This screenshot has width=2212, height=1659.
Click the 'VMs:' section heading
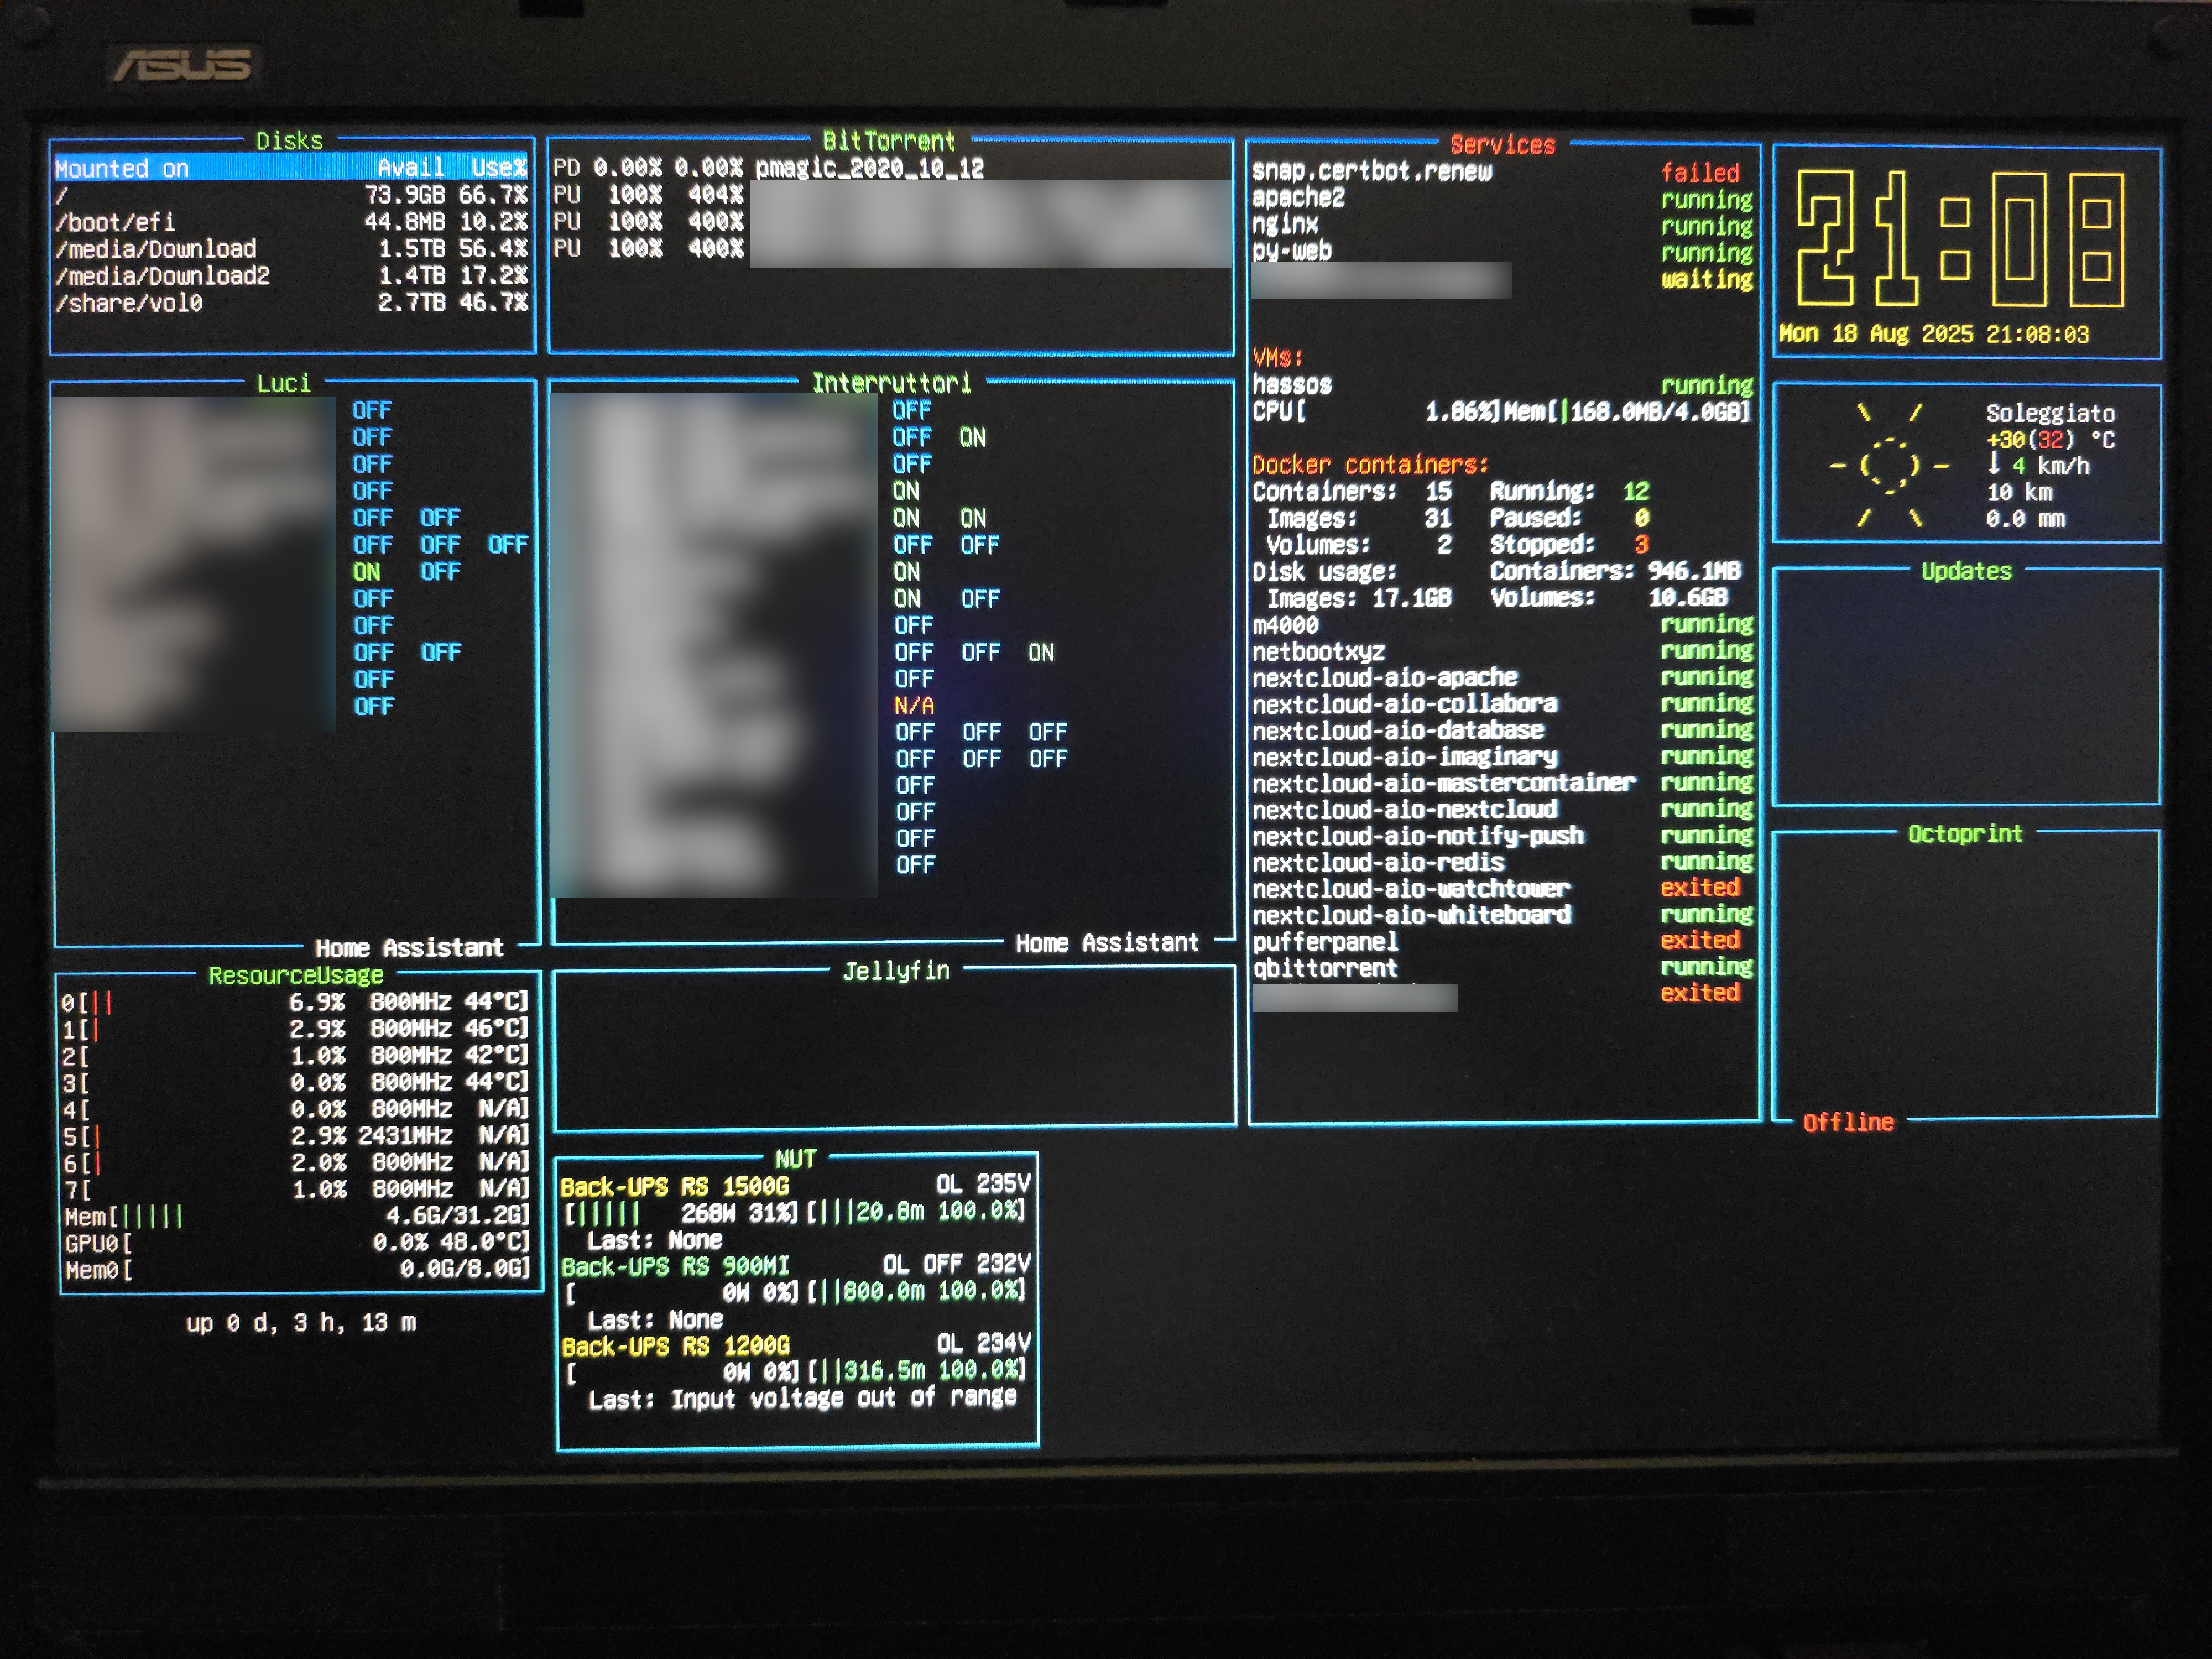[x=1278, y=357]
